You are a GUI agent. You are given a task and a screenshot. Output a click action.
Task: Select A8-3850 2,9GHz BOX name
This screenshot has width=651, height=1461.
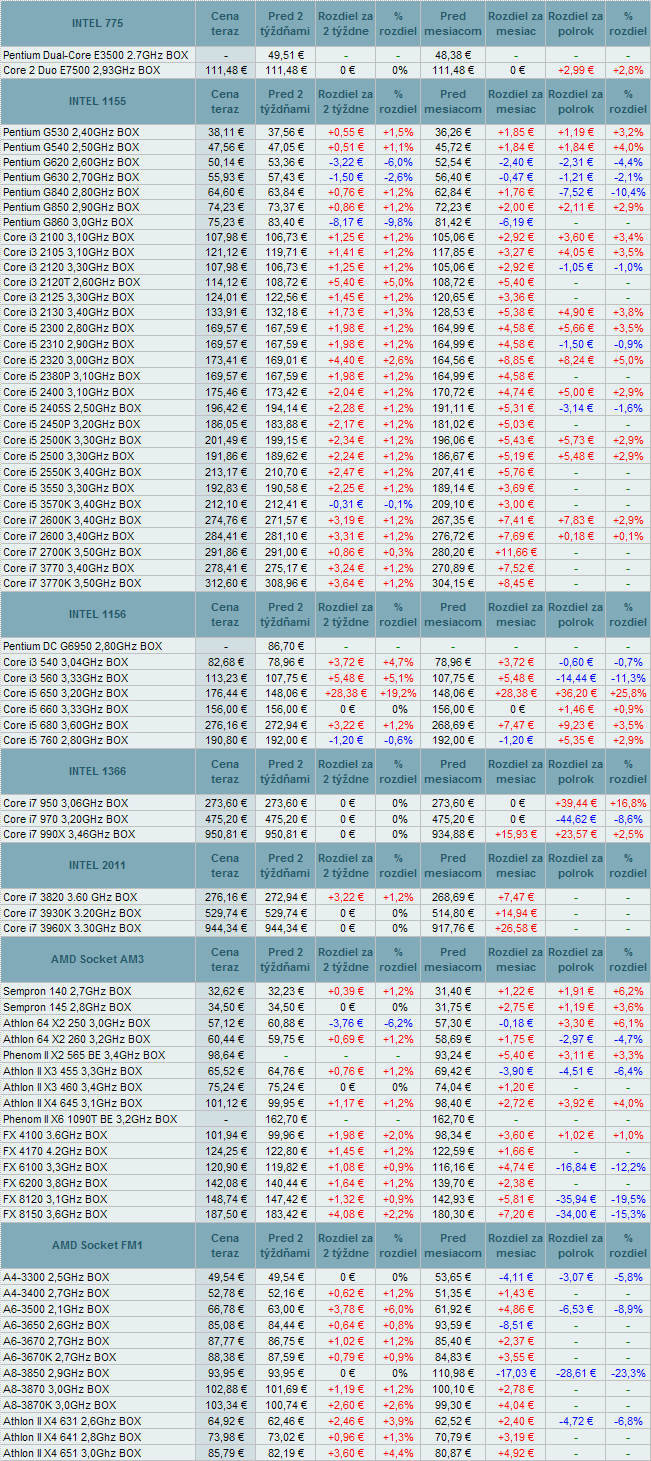pos(57,1373)
